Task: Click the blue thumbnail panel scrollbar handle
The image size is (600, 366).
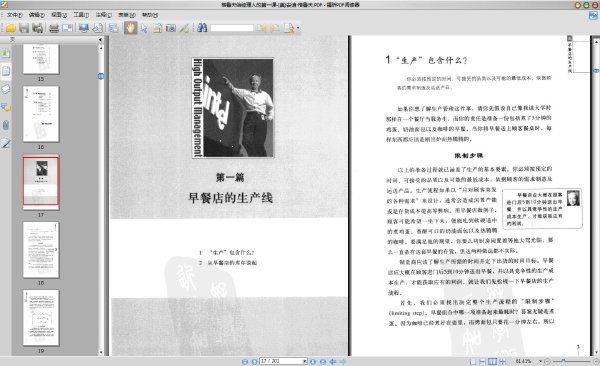Action: [101, 77]
